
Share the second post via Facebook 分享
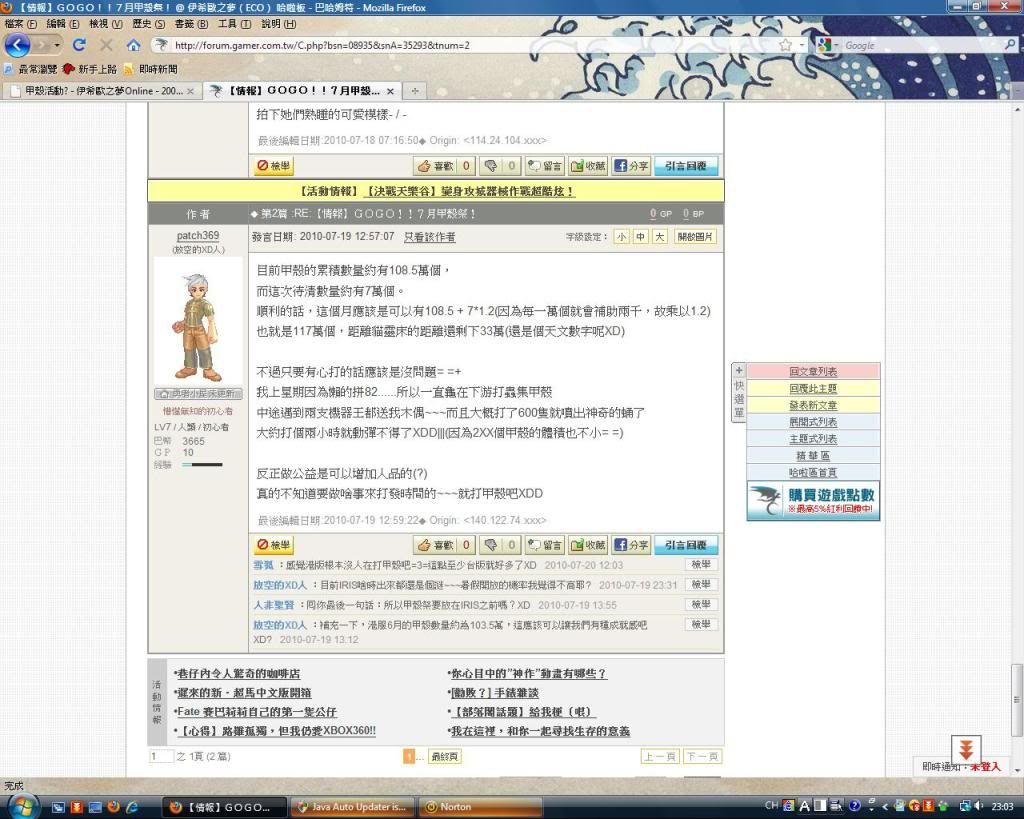pos(631,545)
